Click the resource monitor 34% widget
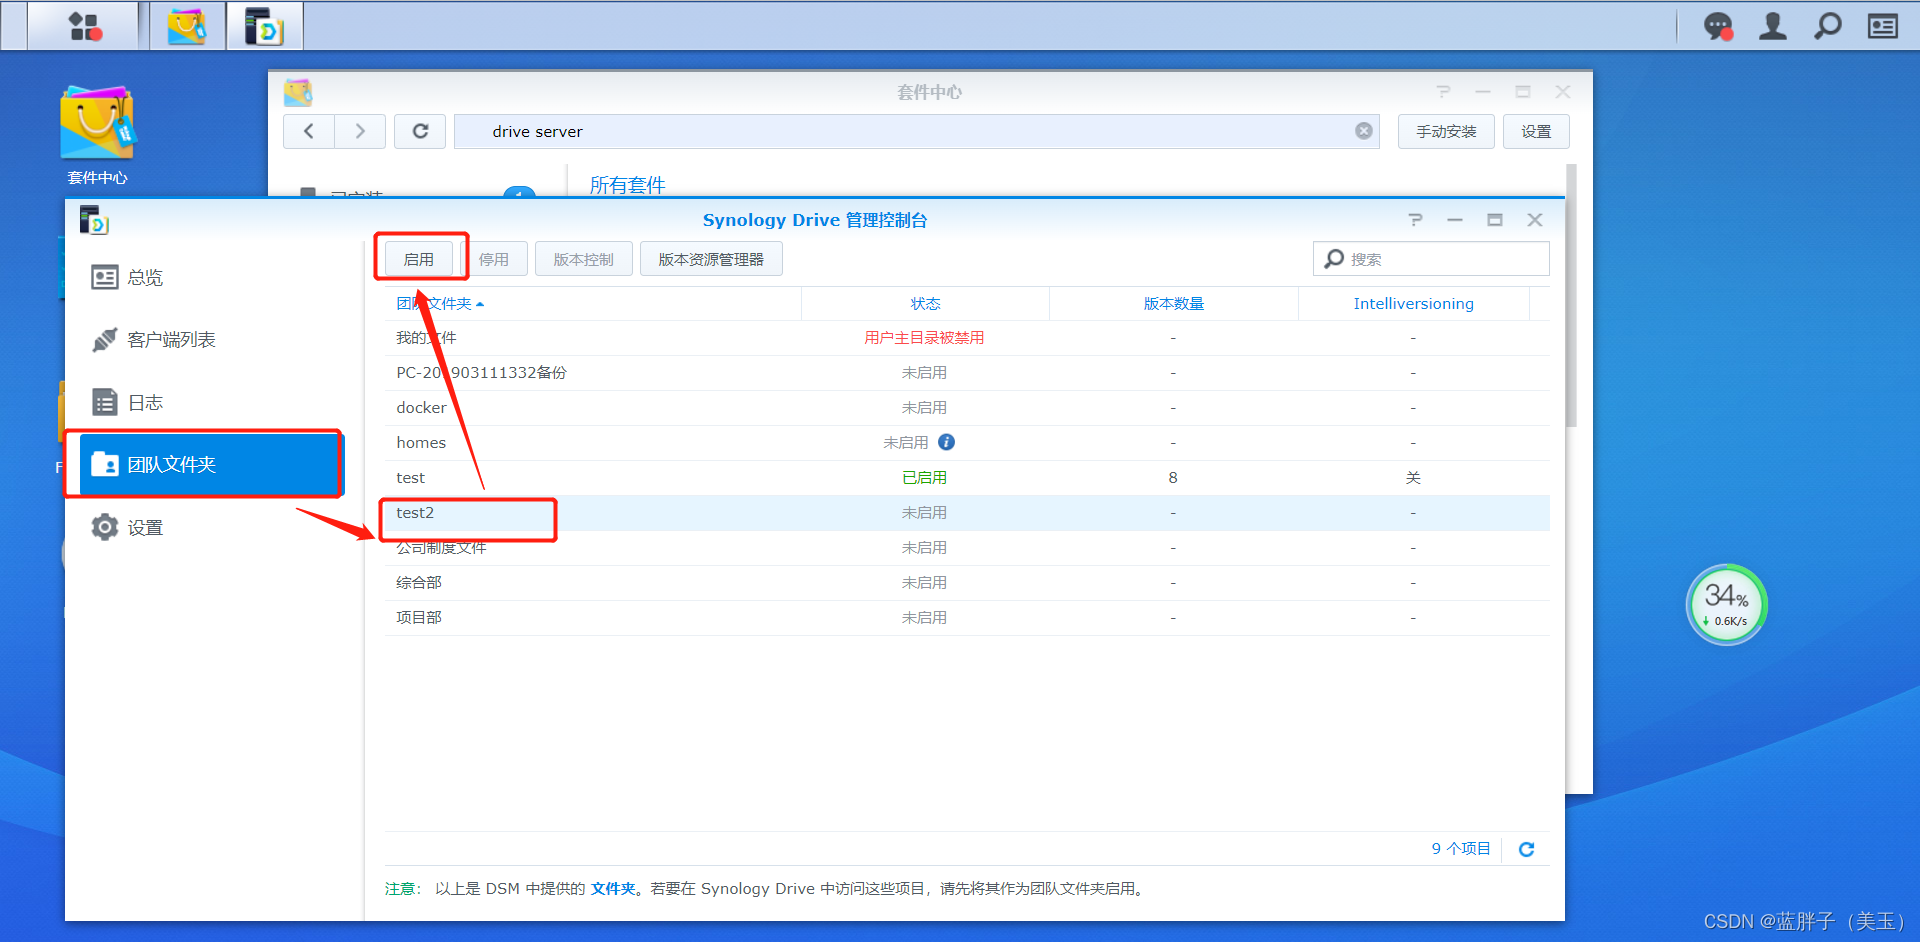This screenshot has height=942, width=1920. (x=1727, y=605)
